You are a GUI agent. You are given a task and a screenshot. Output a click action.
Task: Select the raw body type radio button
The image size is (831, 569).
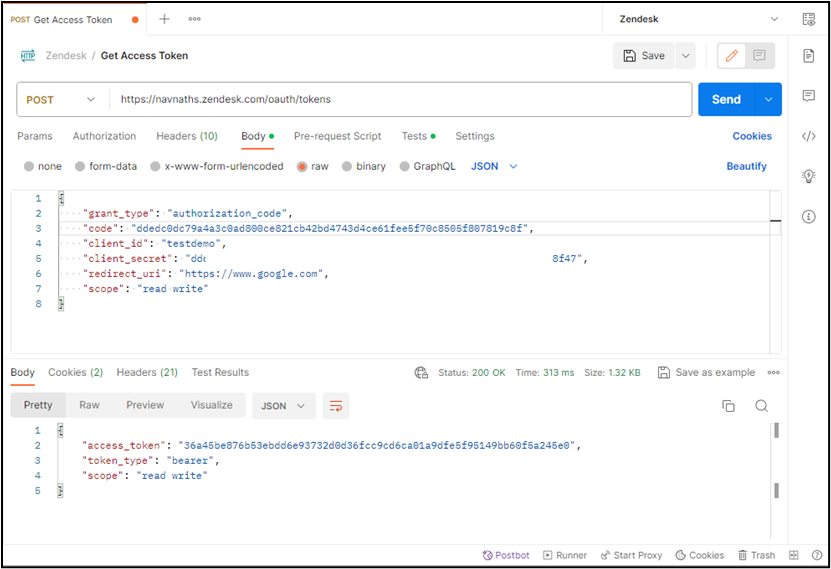[302, 167]
